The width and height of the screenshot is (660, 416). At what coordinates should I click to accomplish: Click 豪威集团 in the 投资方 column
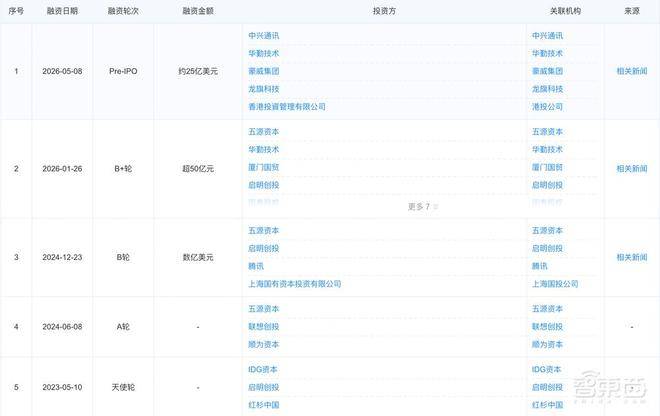(263, 71)
